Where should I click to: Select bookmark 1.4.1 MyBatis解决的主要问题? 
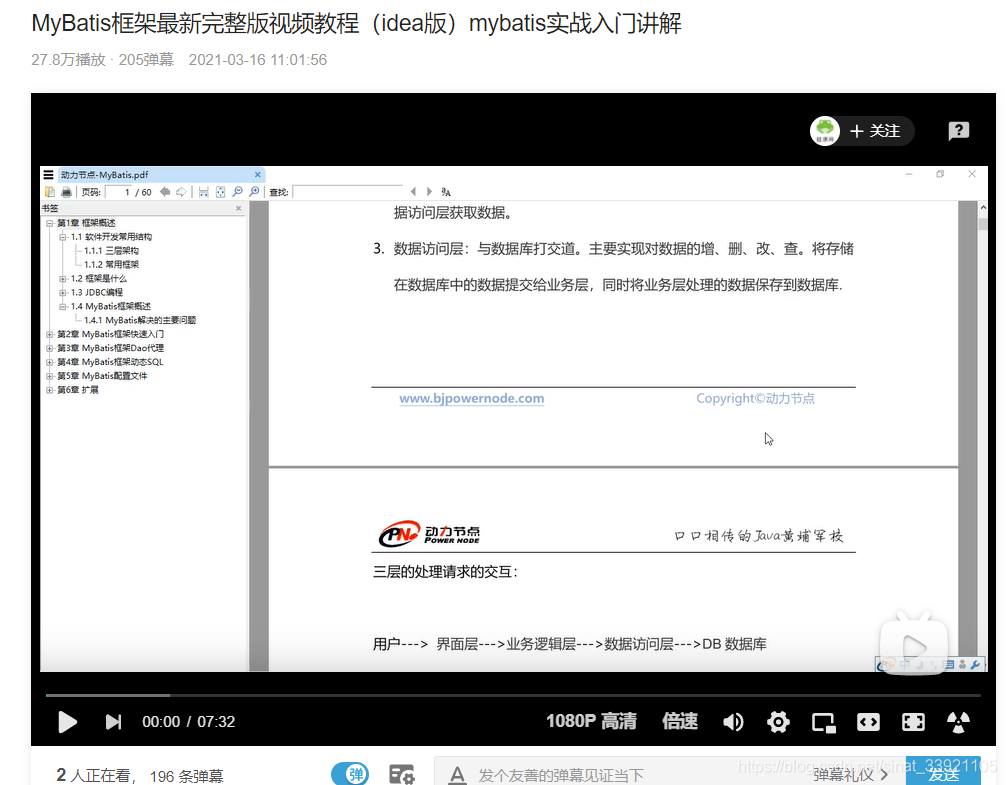pyautogui.click(x=140, y=321)
